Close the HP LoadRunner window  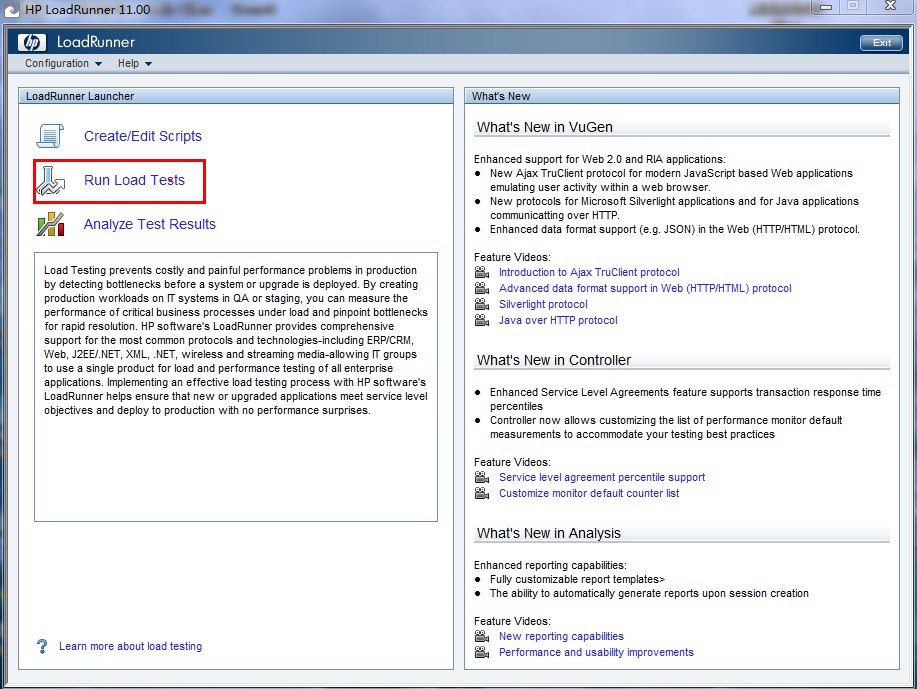[x=890, y=6]
